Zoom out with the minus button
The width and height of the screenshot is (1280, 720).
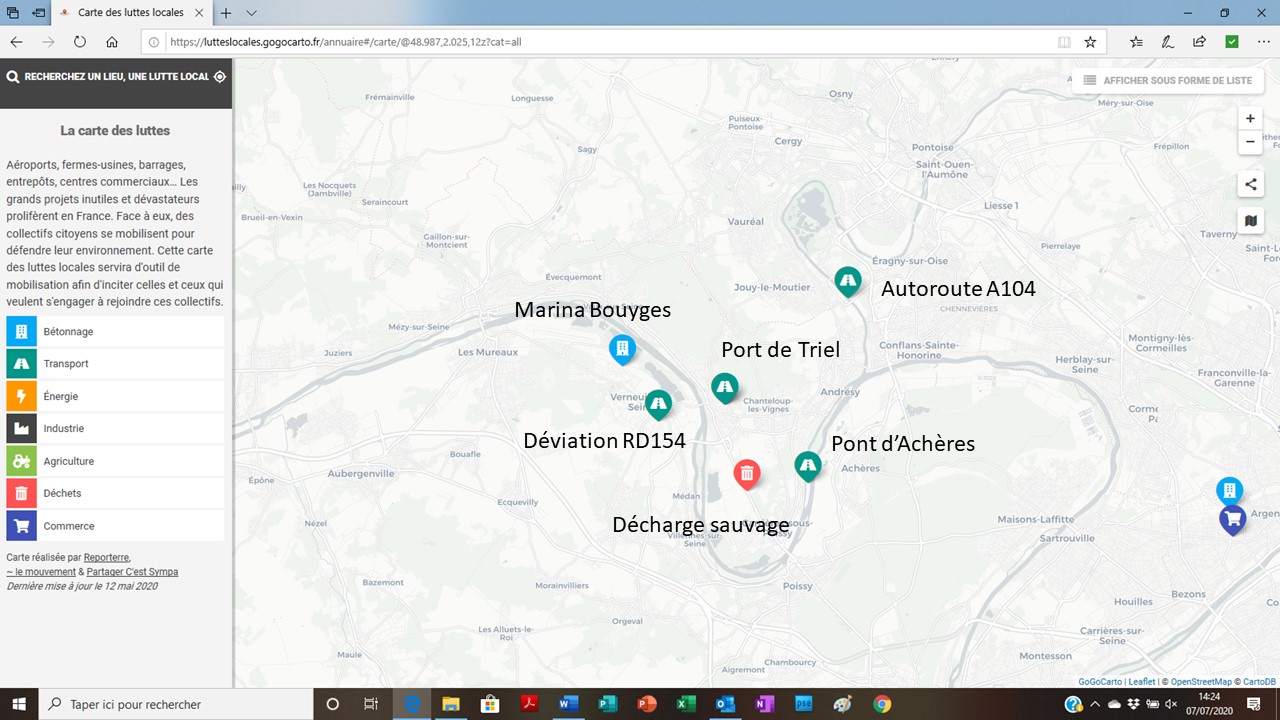pyautogui.click(x=1250, y=143)
